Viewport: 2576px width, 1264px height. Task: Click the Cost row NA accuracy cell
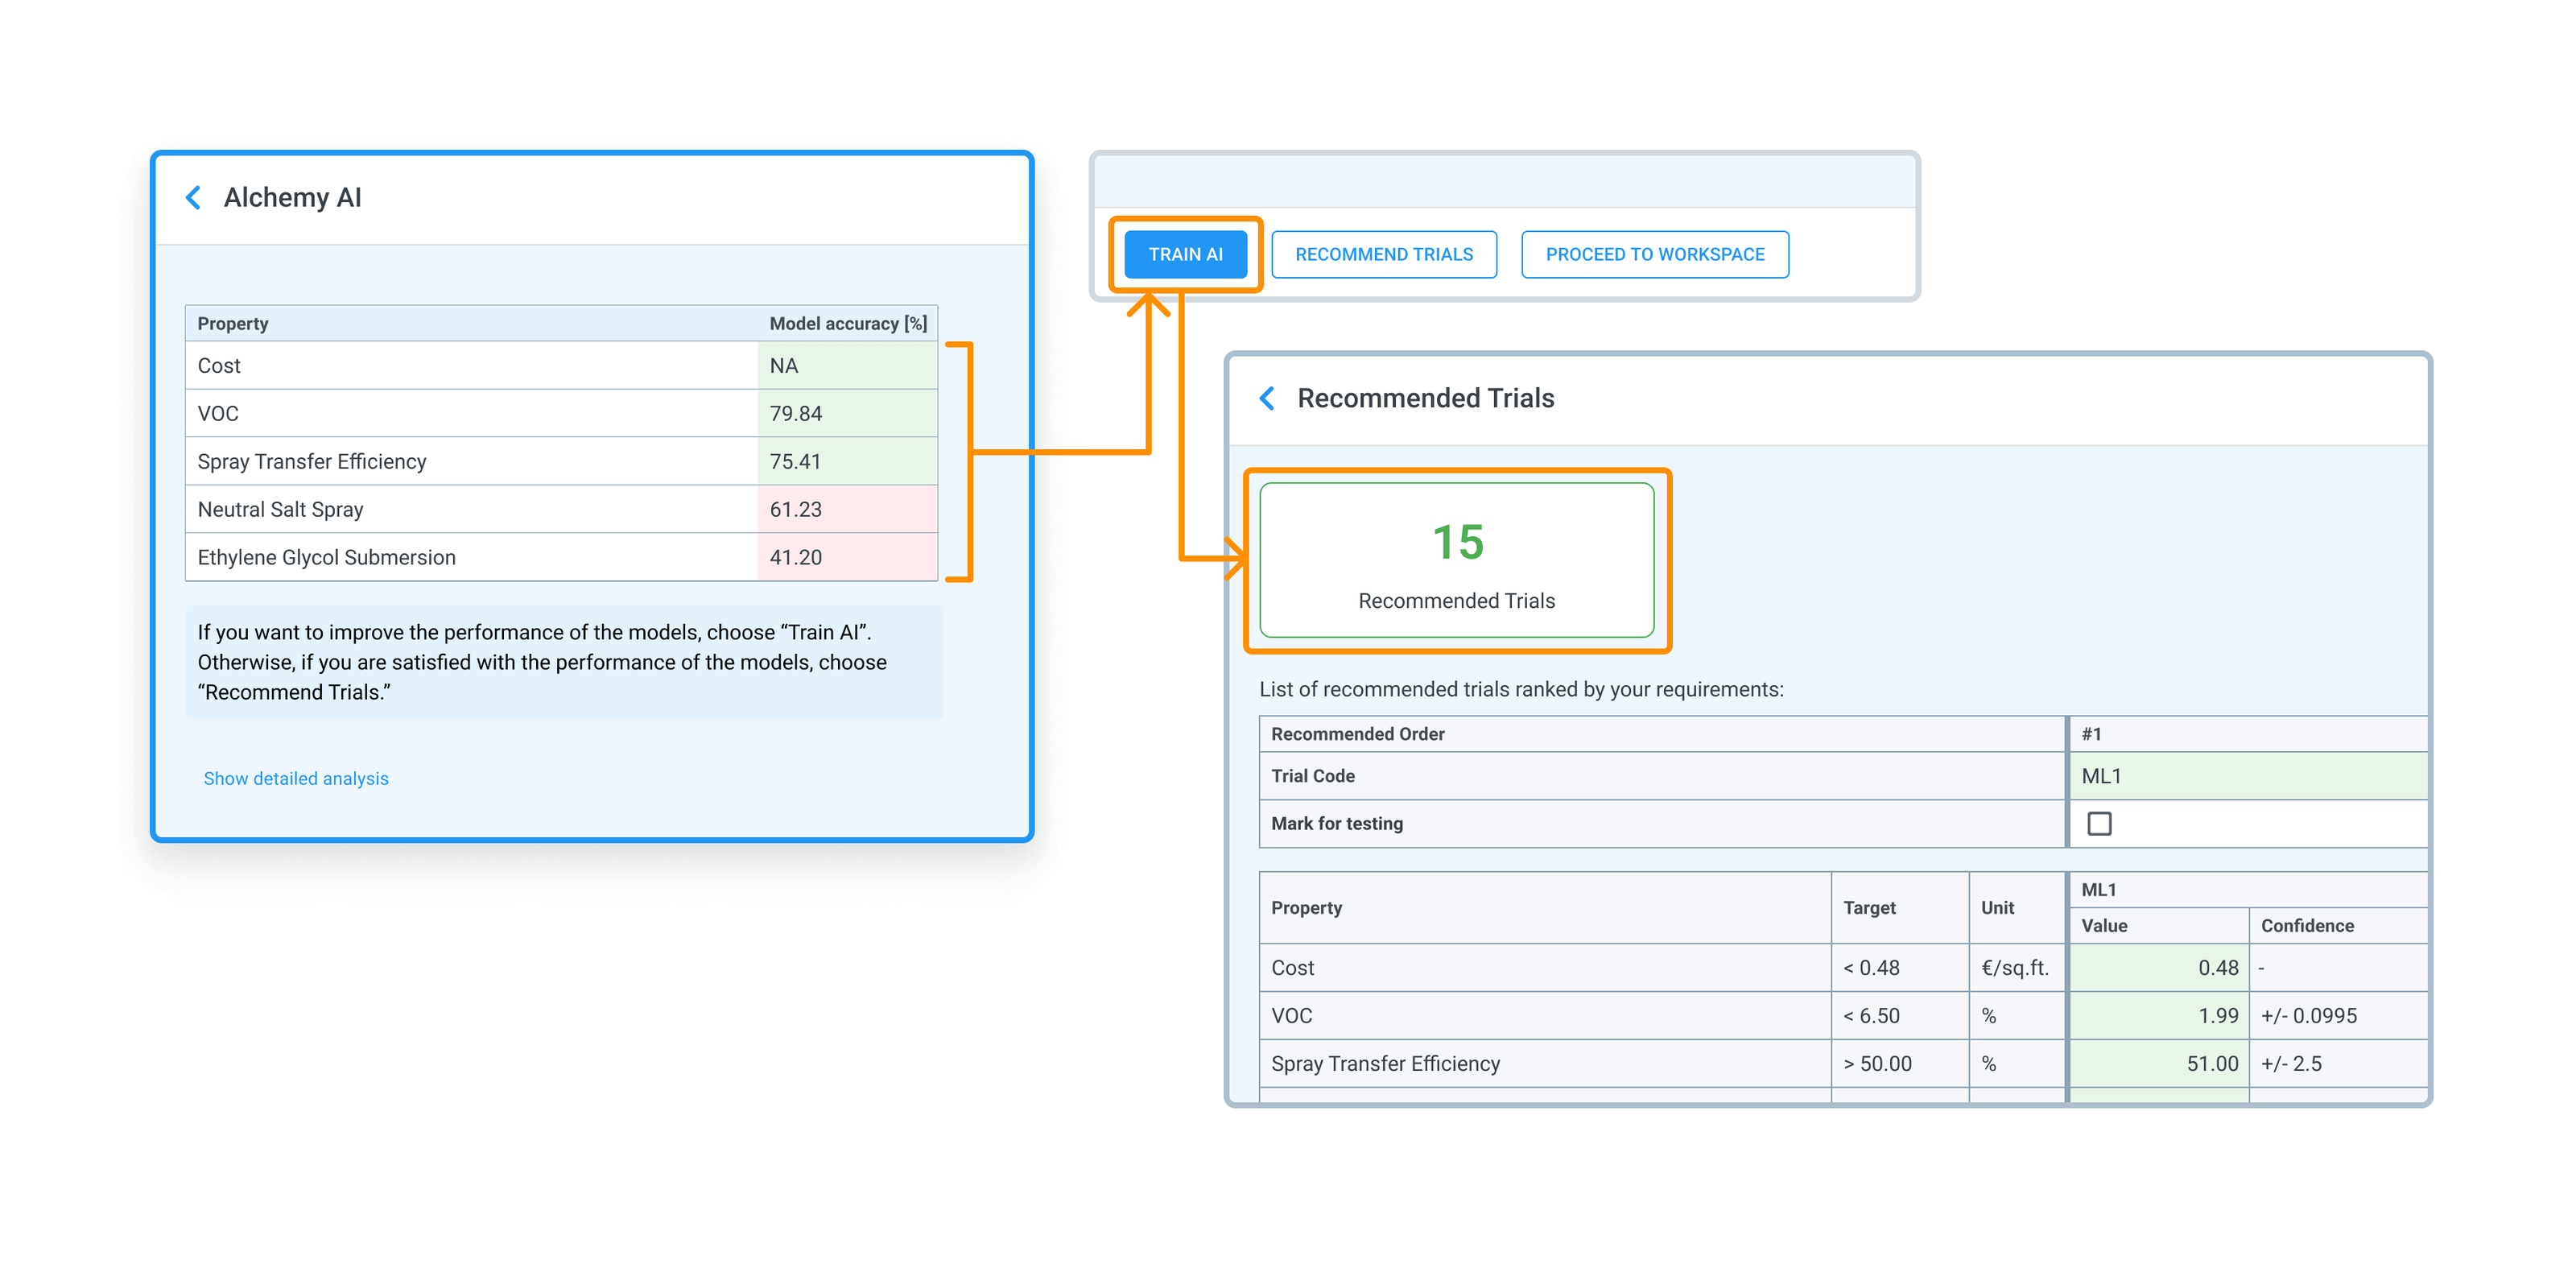click(846, 366)
